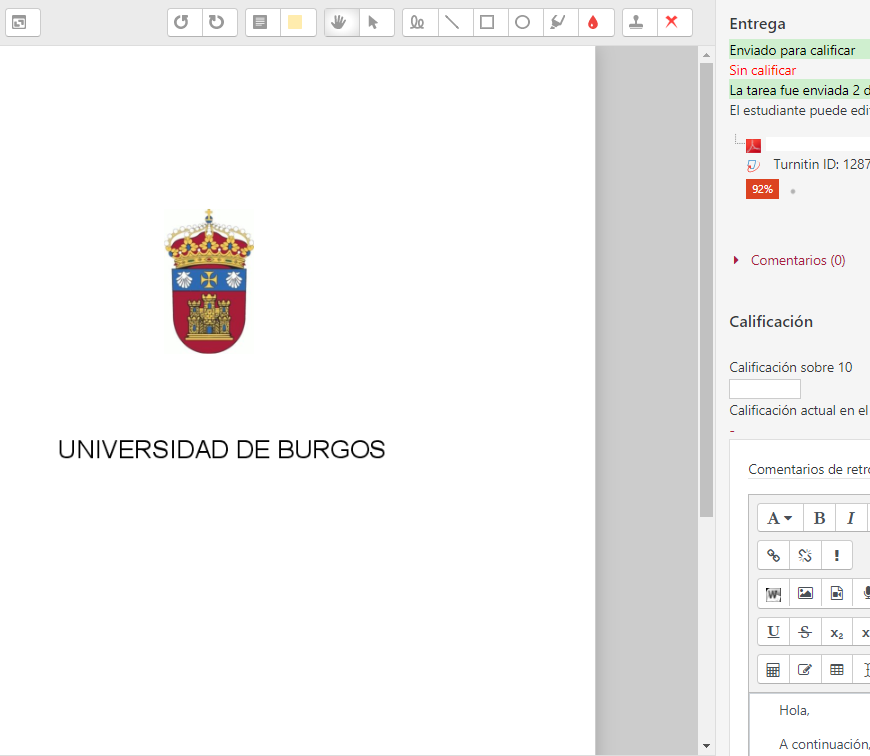Click the document vertical scrollbar thumb
Image resolution: width=870 pixels, height=756 pixels.
[706, 290]
